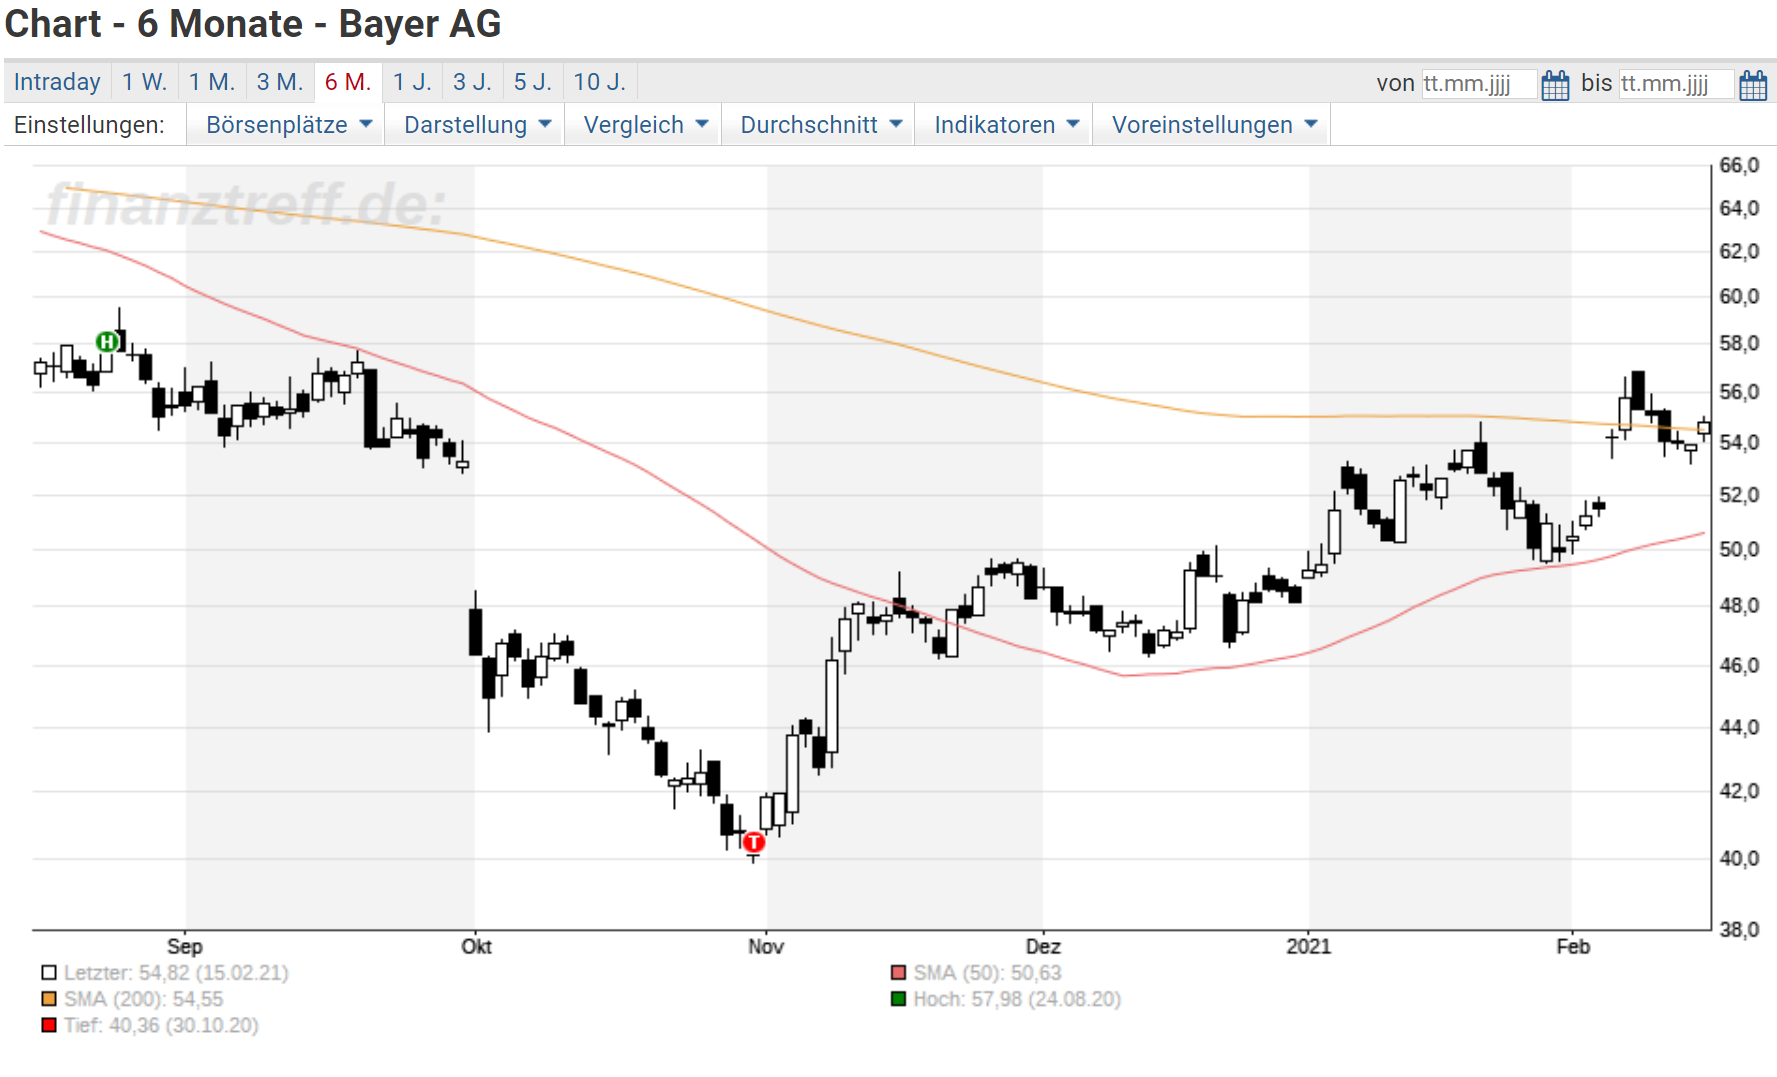Click the 'Feb' x-axis label
The width and height of the screenshot is (1777, 1077).
point(1573,946)
